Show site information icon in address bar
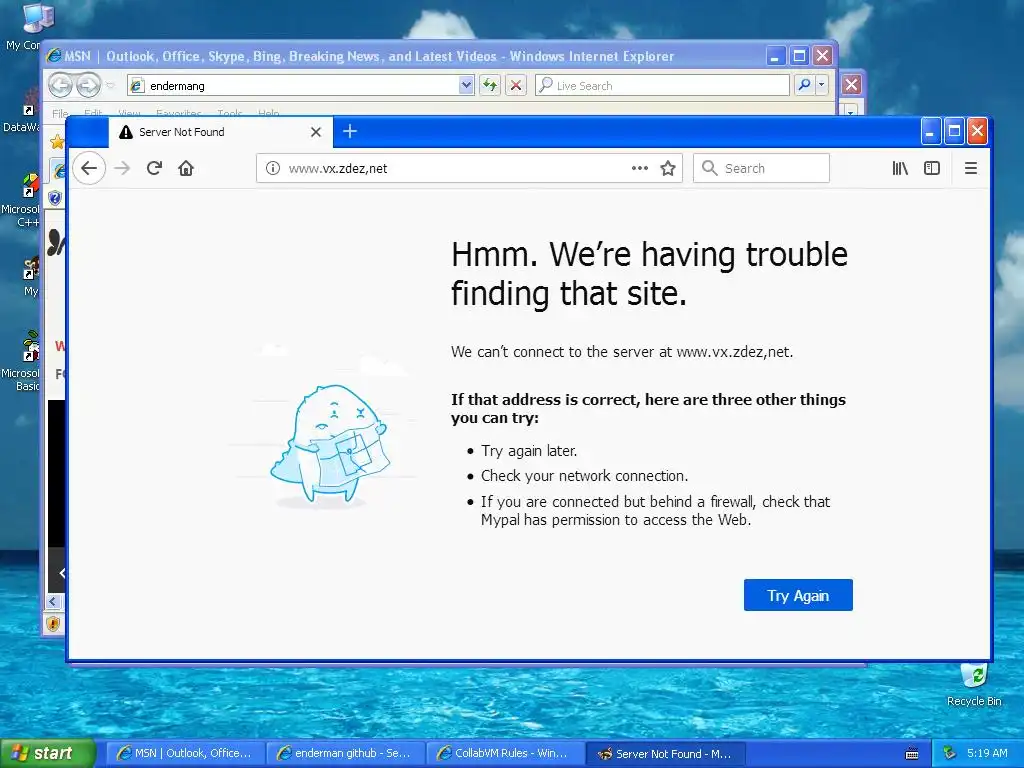The height and width of the screenshot is (768, 1024). [x=273, y=168]
